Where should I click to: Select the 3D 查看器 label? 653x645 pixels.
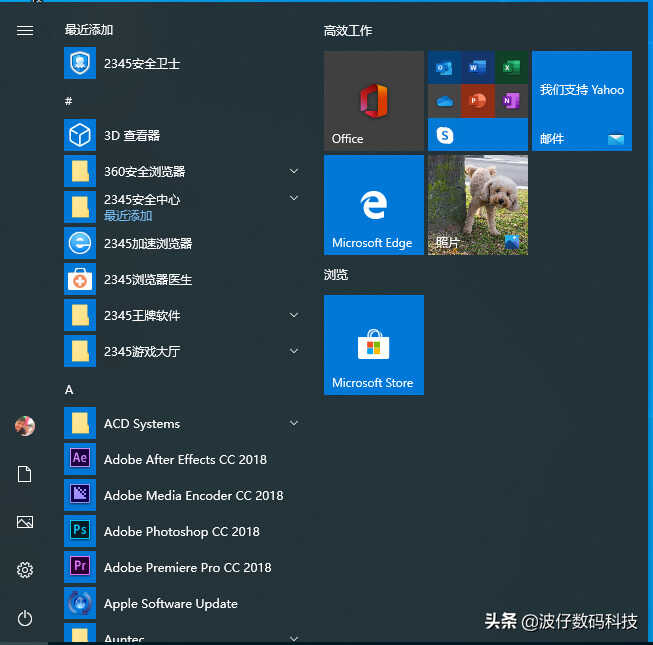point(132,135)
